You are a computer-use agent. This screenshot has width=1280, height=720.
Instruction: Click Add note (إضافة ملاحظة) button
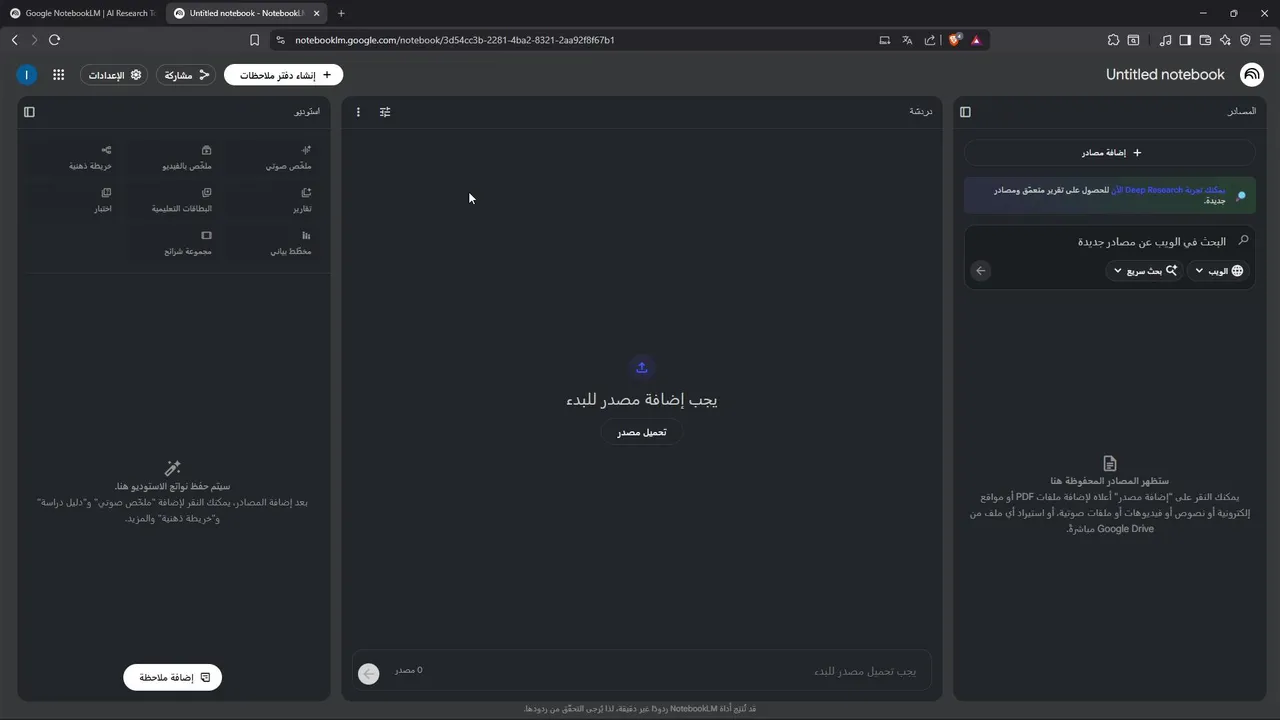click(x=173, y=677)
